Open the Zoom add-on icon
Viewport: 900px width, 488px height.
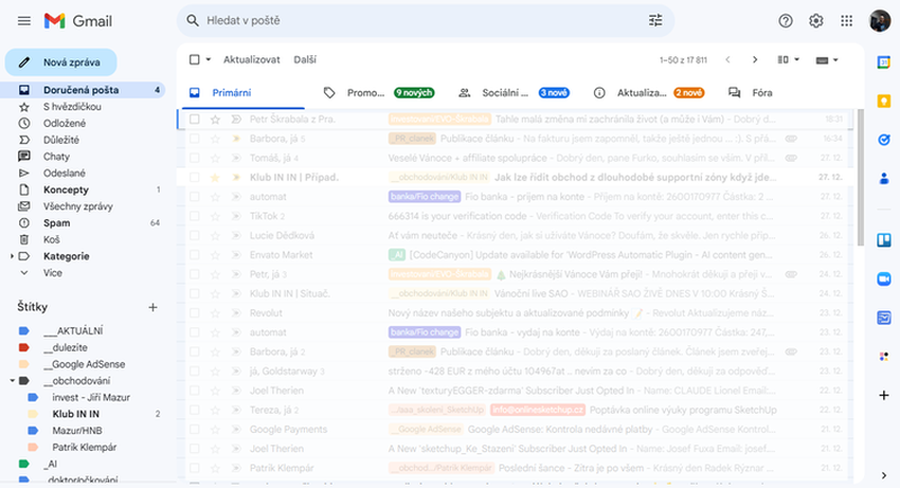[x=884, y=279]
